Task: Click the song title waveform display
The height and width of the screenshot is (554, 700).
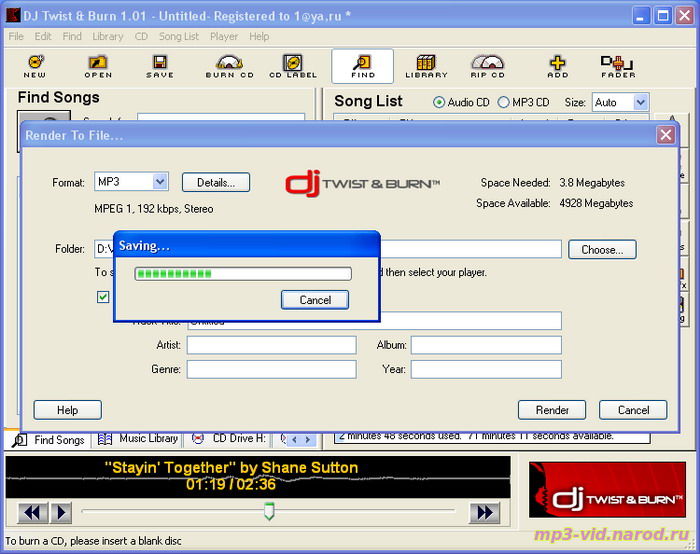Action: coord(258,477)
